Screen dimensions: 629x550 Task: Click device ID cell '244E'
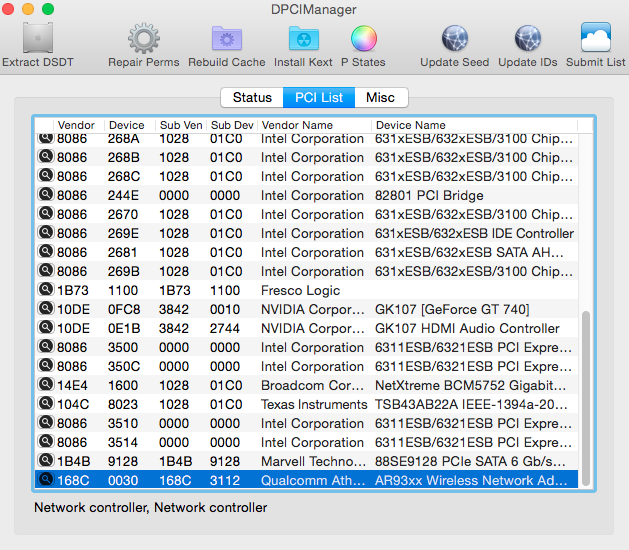tap(123, 195)
